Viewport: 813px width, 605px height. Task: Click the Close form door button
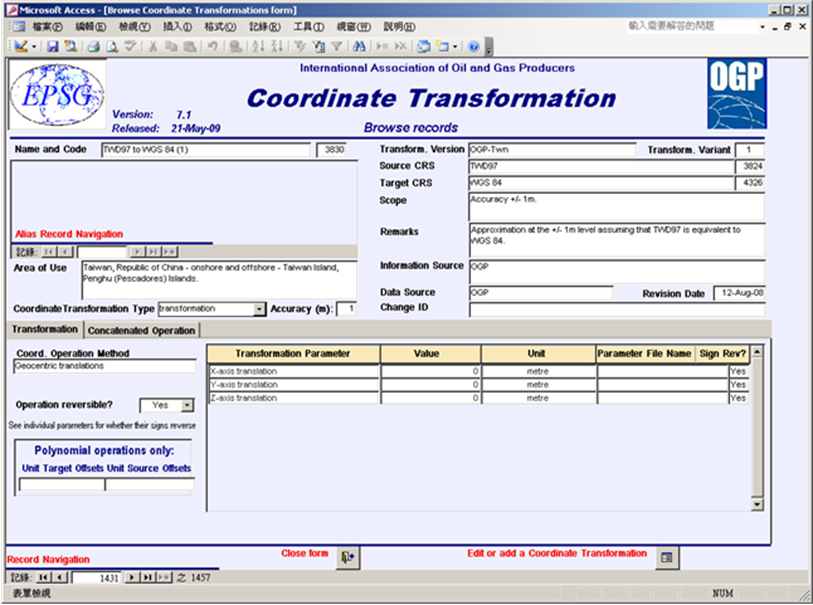(347, 557)
